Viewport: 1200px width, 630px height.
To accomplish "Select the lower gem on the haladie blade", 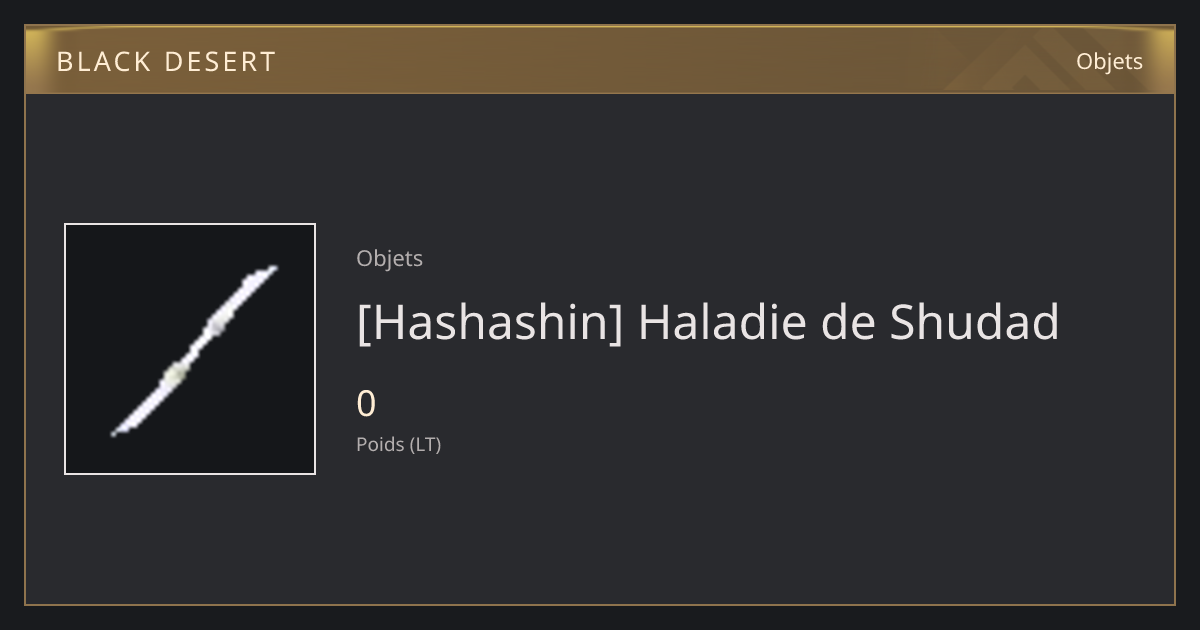I will [175, 375].
